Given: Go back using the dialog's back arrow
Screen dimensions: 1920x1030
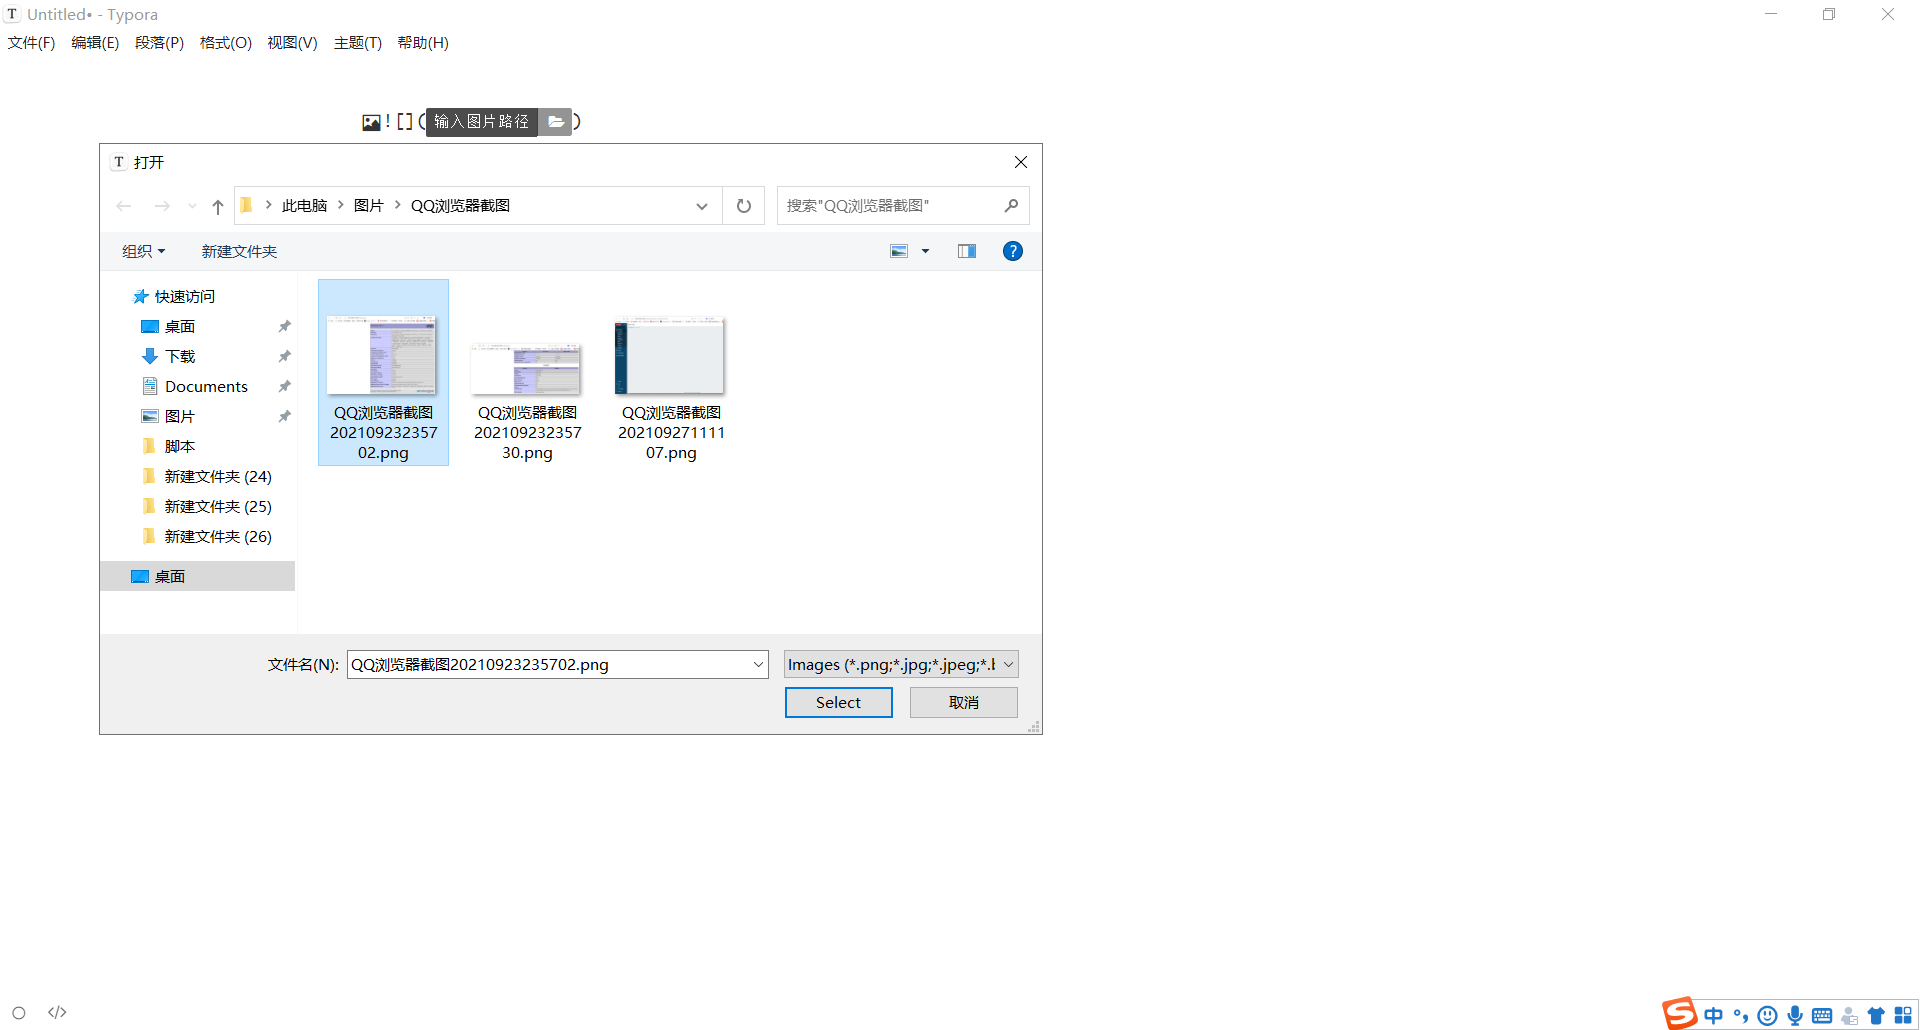Looking at the screenshot, I should [x=124, y=206].
